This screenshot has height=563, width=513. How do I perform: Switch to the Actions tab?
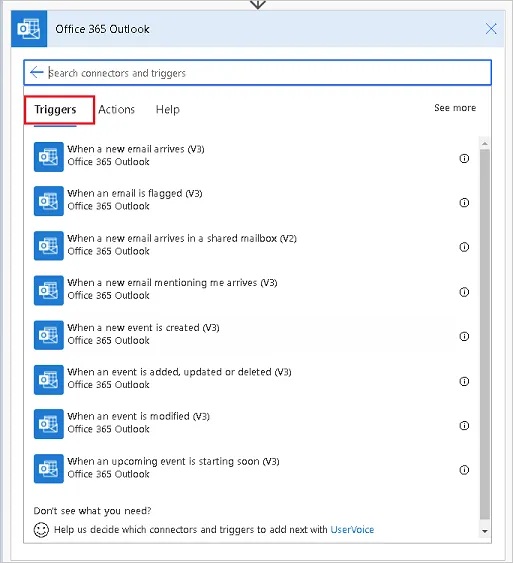116,110
